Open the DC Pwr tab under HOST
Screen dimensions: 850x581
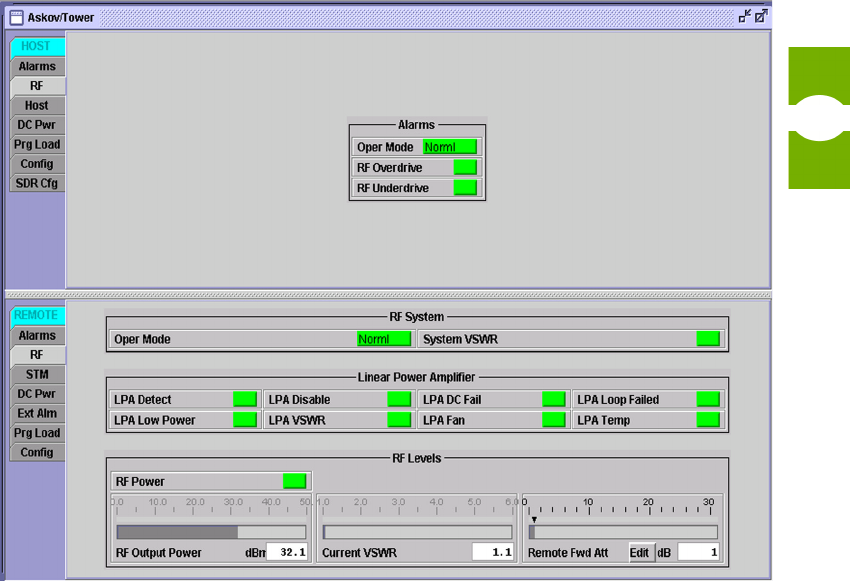(37, 125)
